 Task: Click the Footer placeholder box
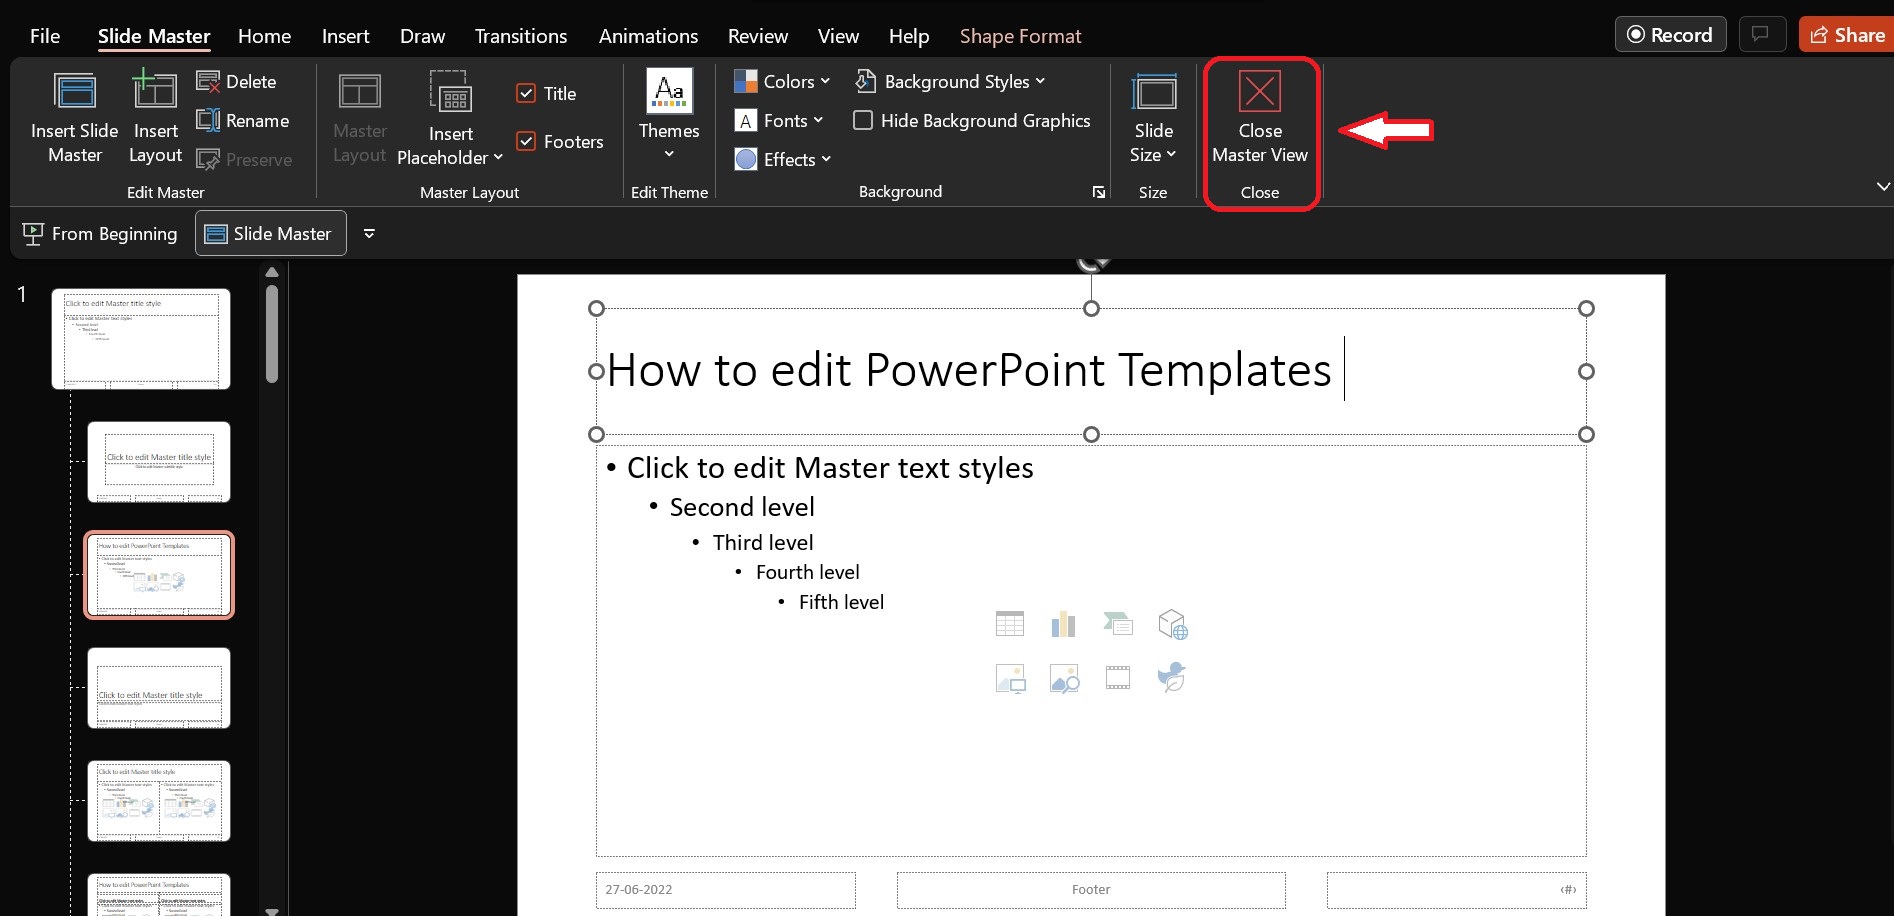(x=1091, y=890)
